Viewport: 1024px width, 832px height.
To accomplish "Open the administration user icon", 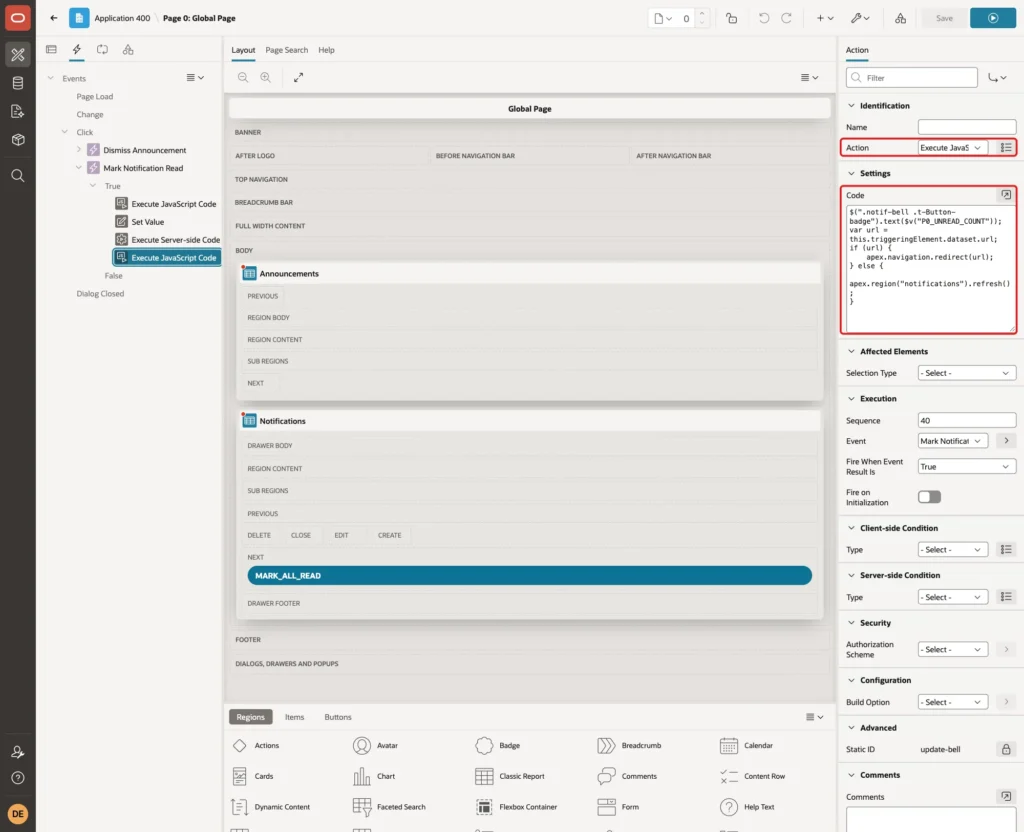I will point(18,752).
